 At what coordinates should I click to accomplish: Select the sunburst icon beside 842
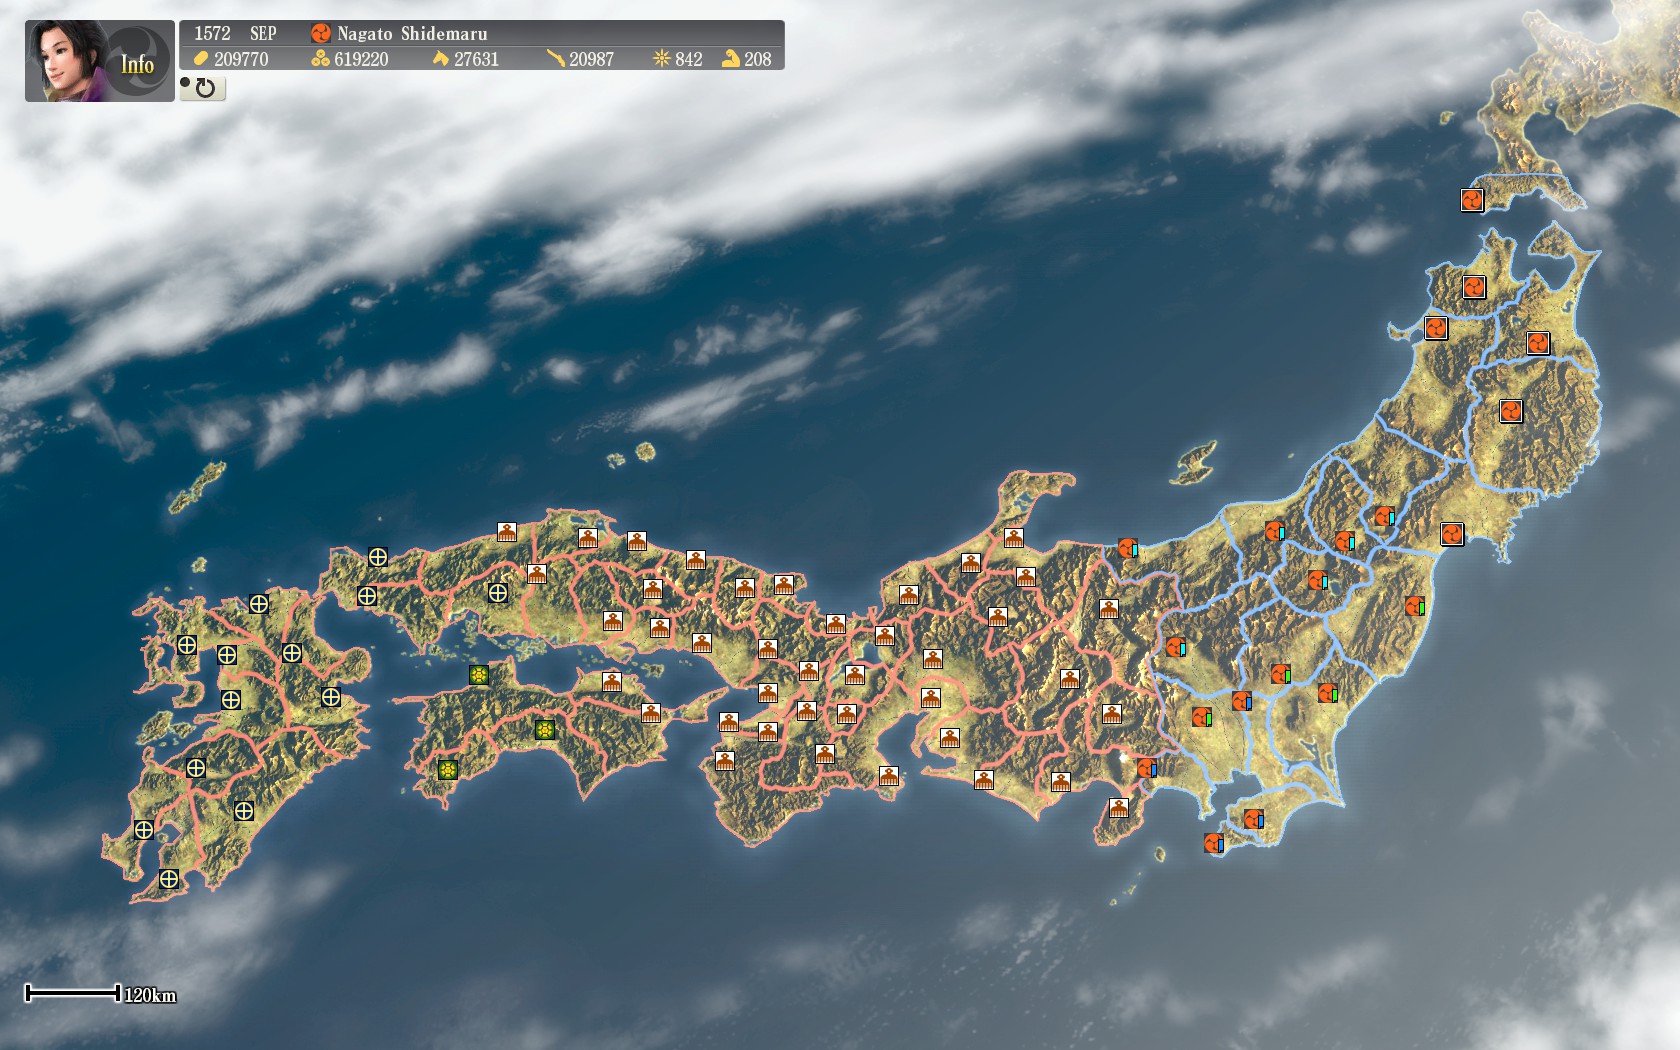pyautogui.click(x=661, y=59)
